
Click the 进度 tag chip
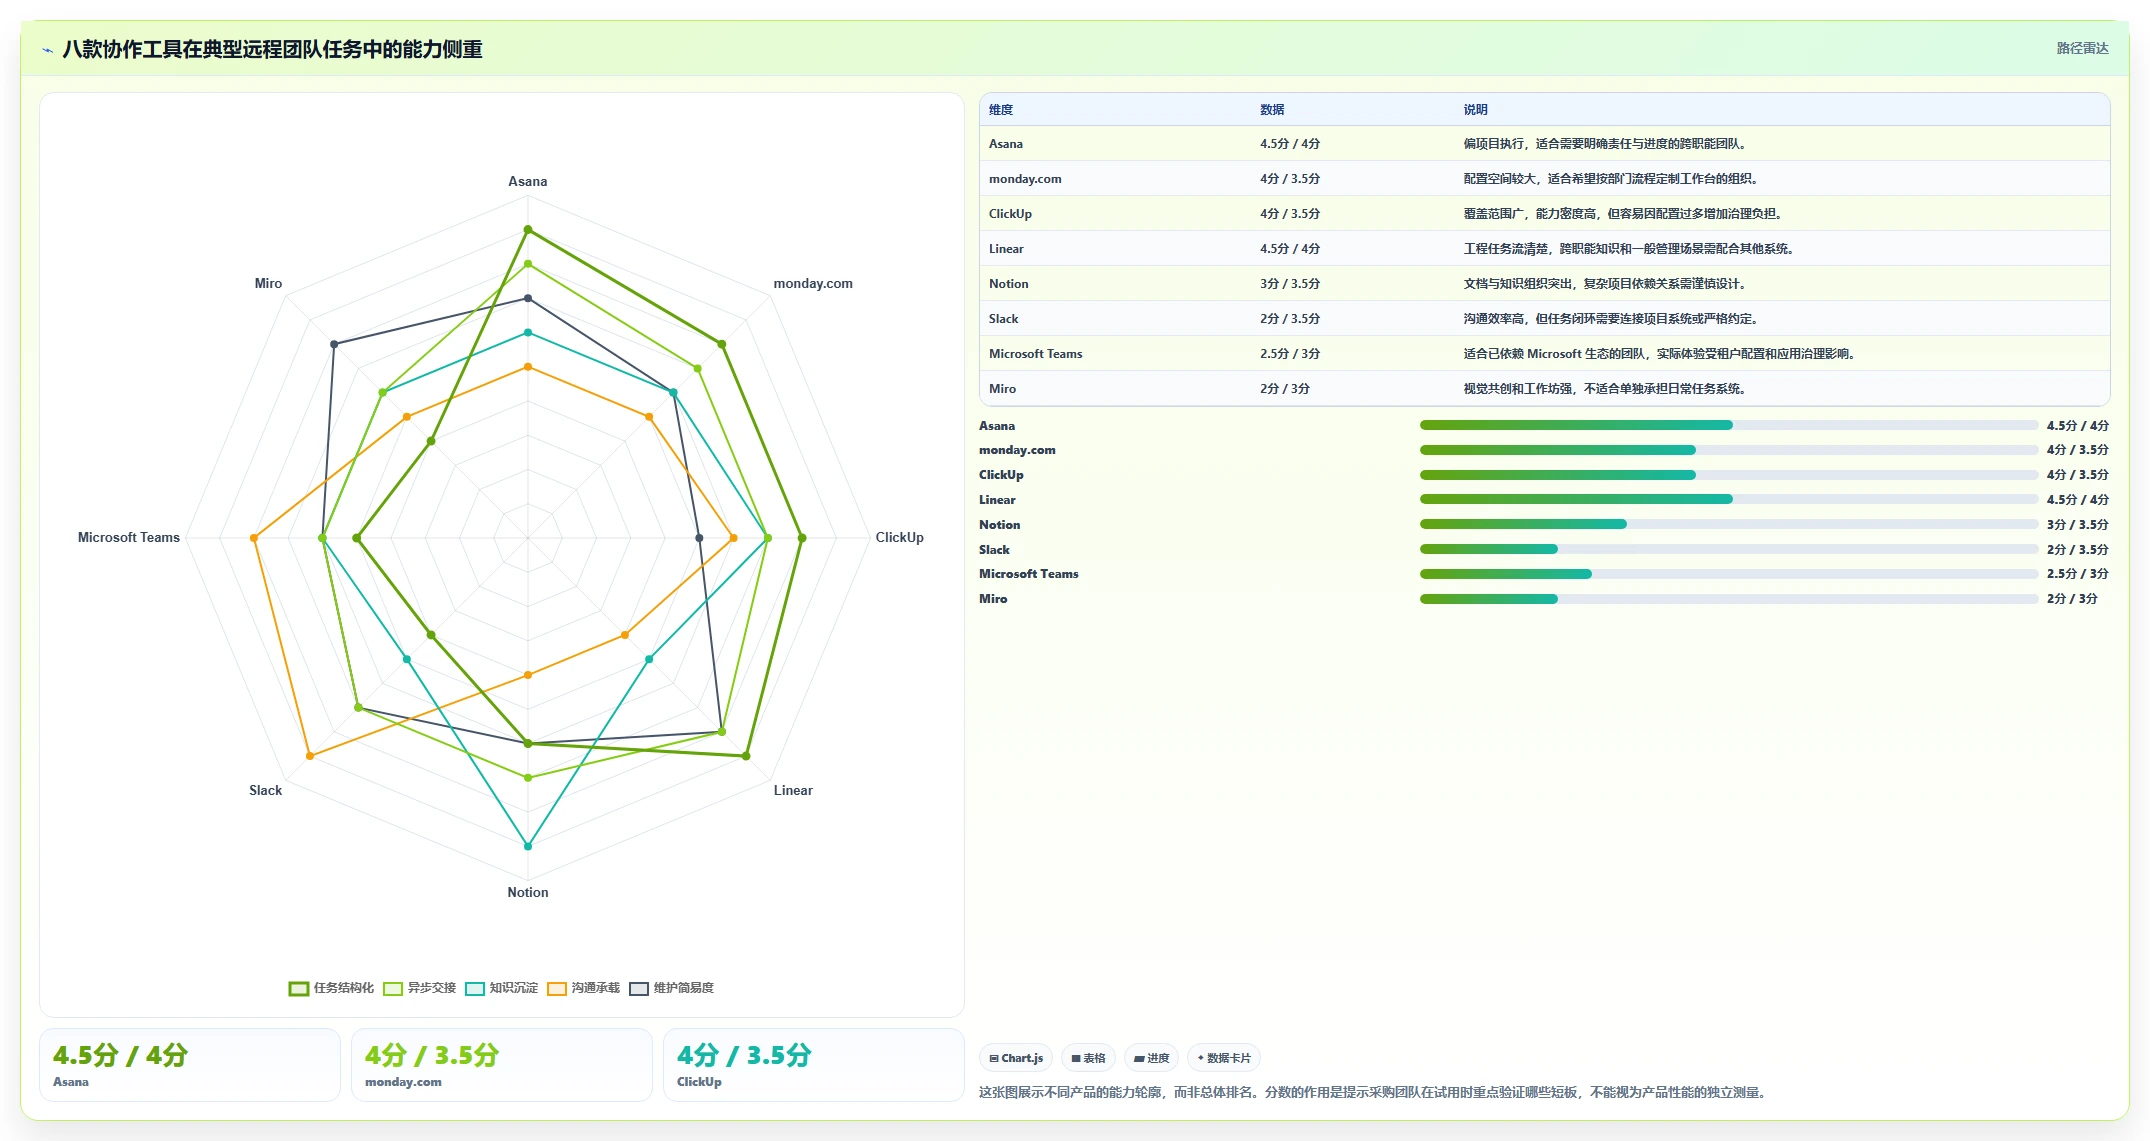pos(1151,1058)
